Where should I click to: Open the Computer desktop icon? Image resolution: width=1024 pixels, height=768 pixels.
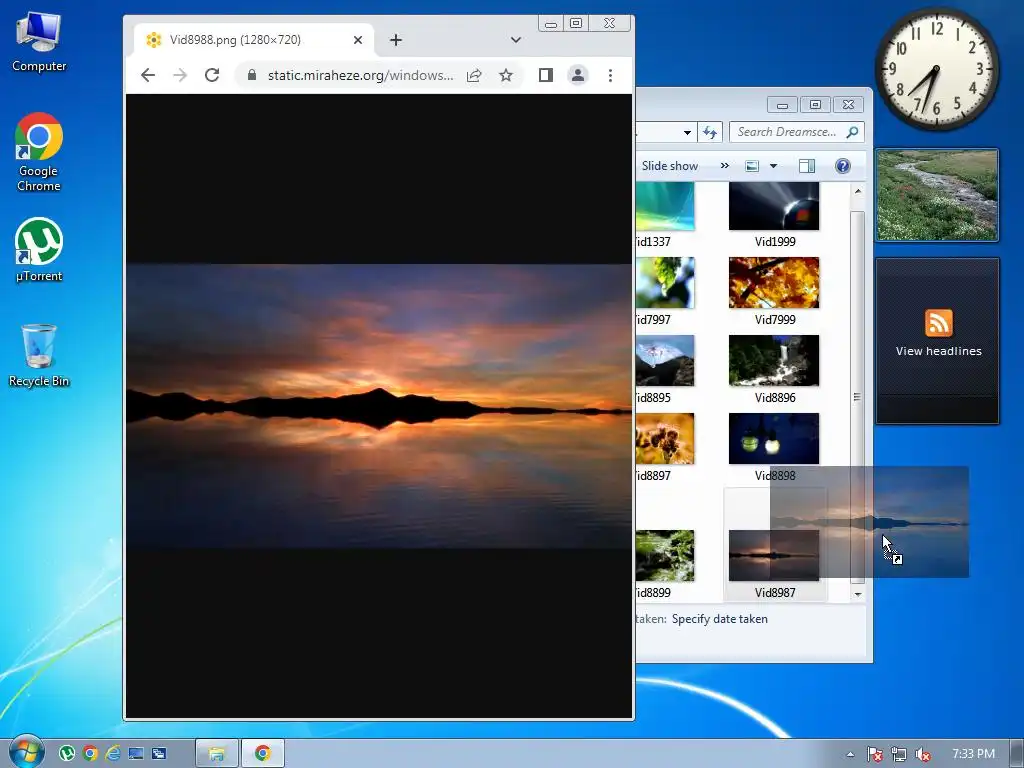click(39, 41)
